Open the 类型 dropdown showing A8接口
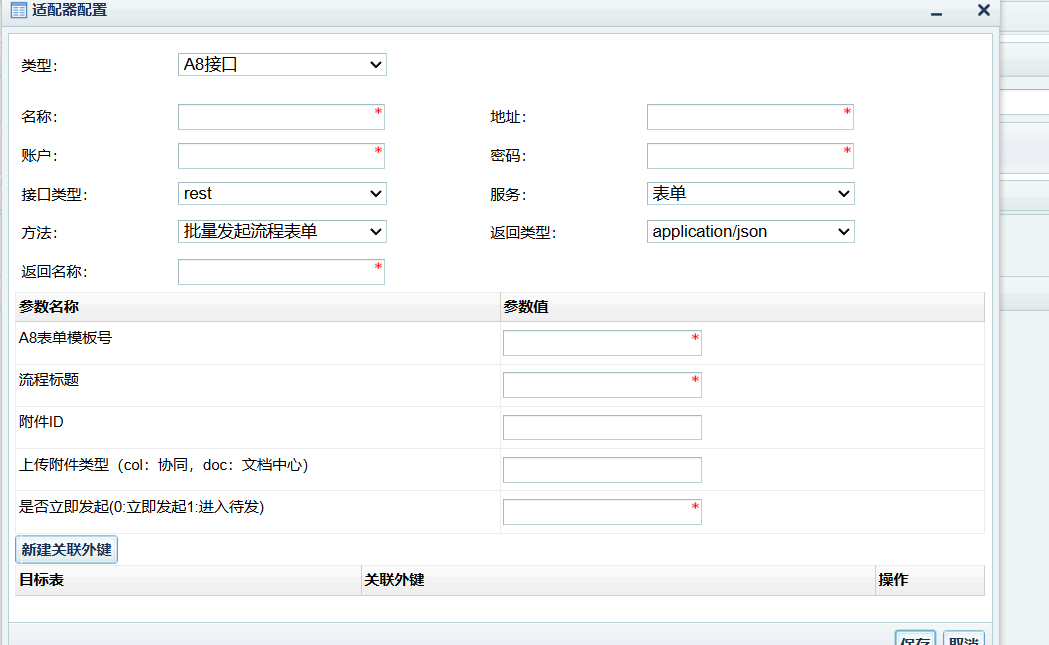1049x645 pixels. [x=282, y=65]
